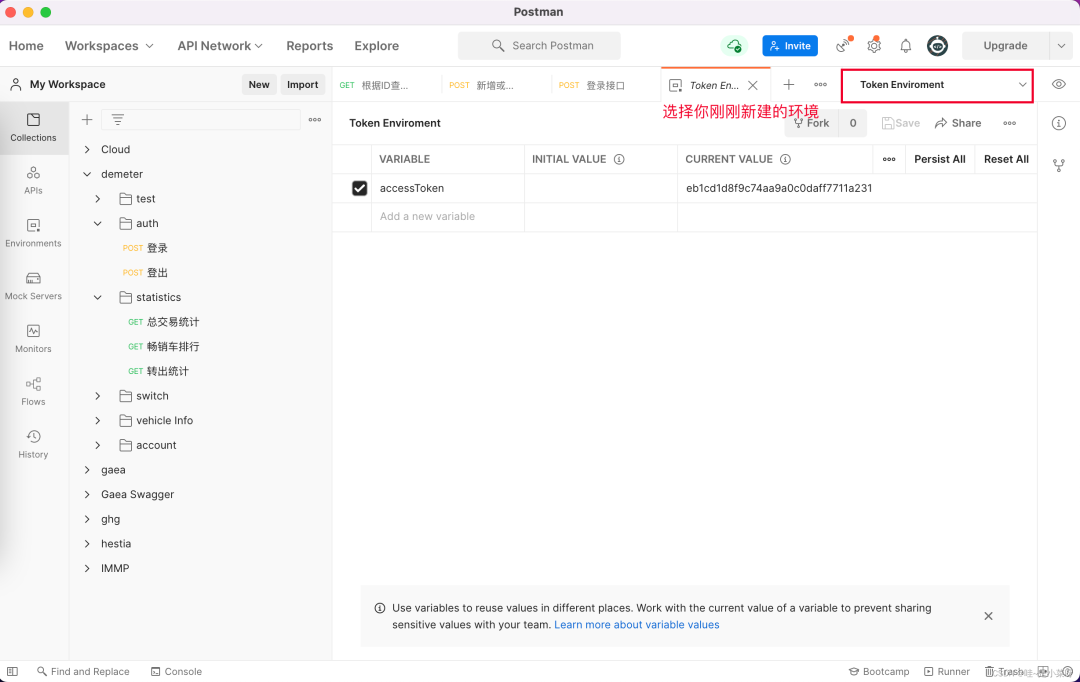Collapse the statistics folder
Screen dimensions: 1080x682
[98, 297]
